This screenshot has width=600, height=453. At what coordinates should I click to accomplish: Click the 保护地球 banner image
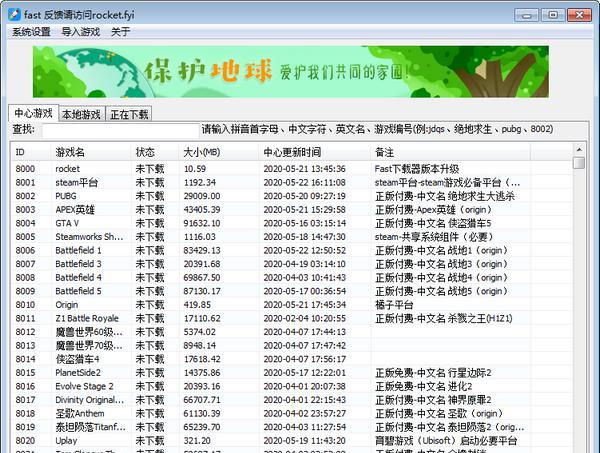[x=291, y=72]
